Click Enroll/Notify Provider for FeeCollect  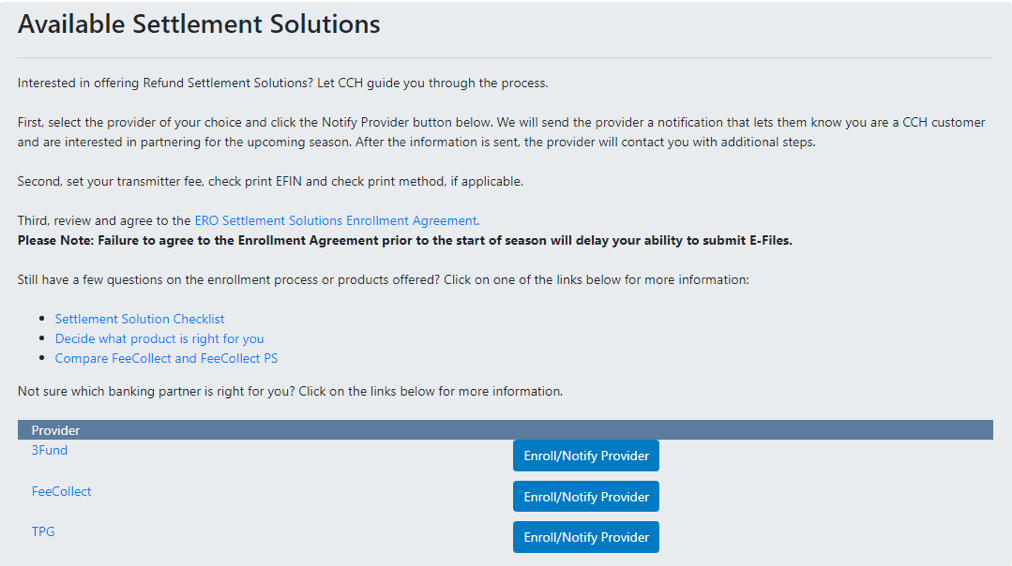(586, 496)
